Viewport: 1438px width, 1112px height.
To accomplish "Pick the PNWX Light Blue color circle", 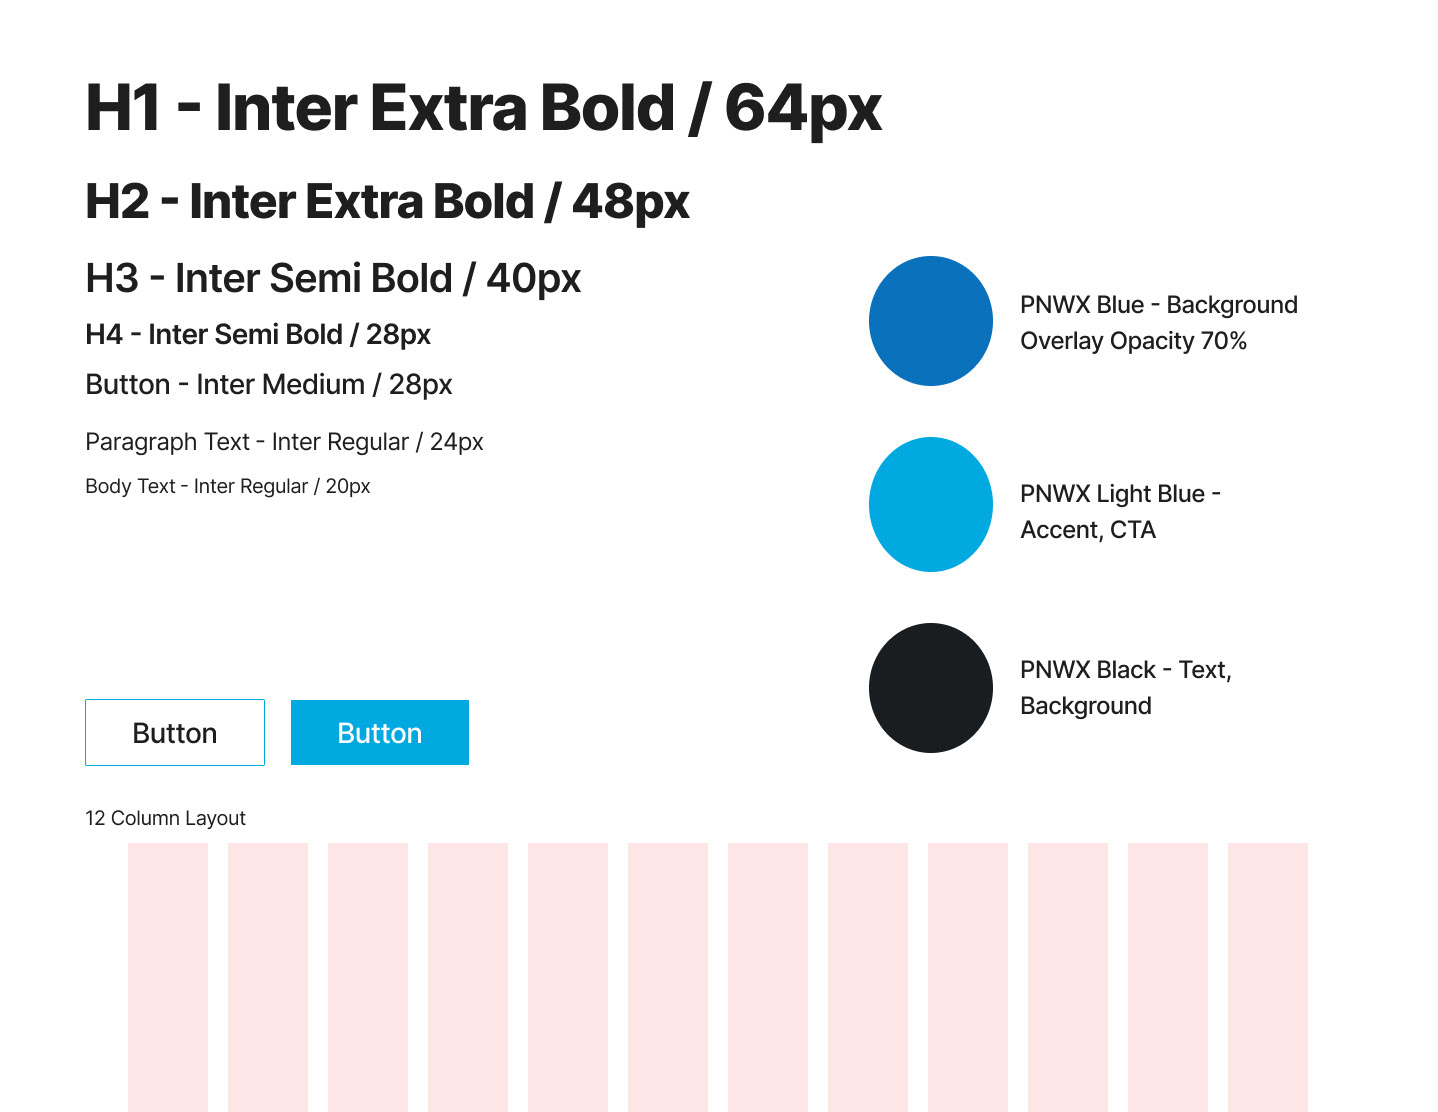I will tap(930, 505).
